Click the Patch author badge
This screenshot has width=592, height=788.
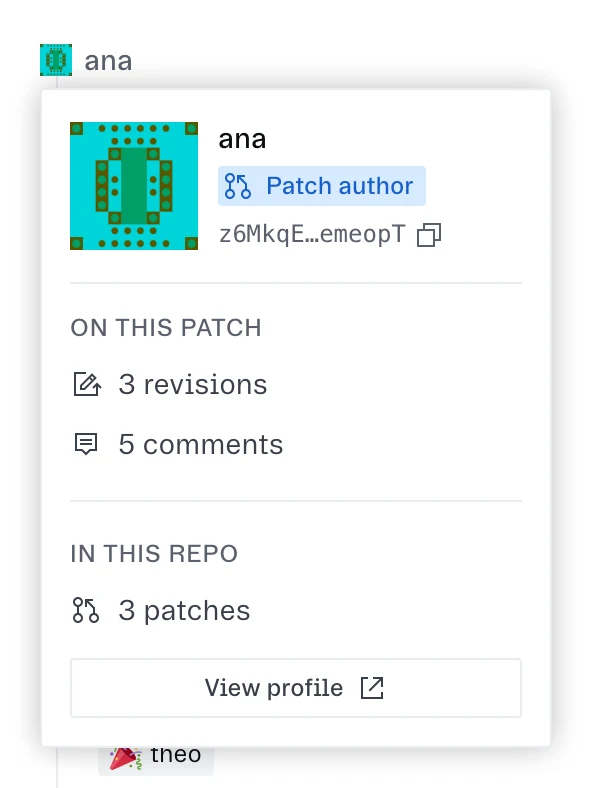pos(322,186)
